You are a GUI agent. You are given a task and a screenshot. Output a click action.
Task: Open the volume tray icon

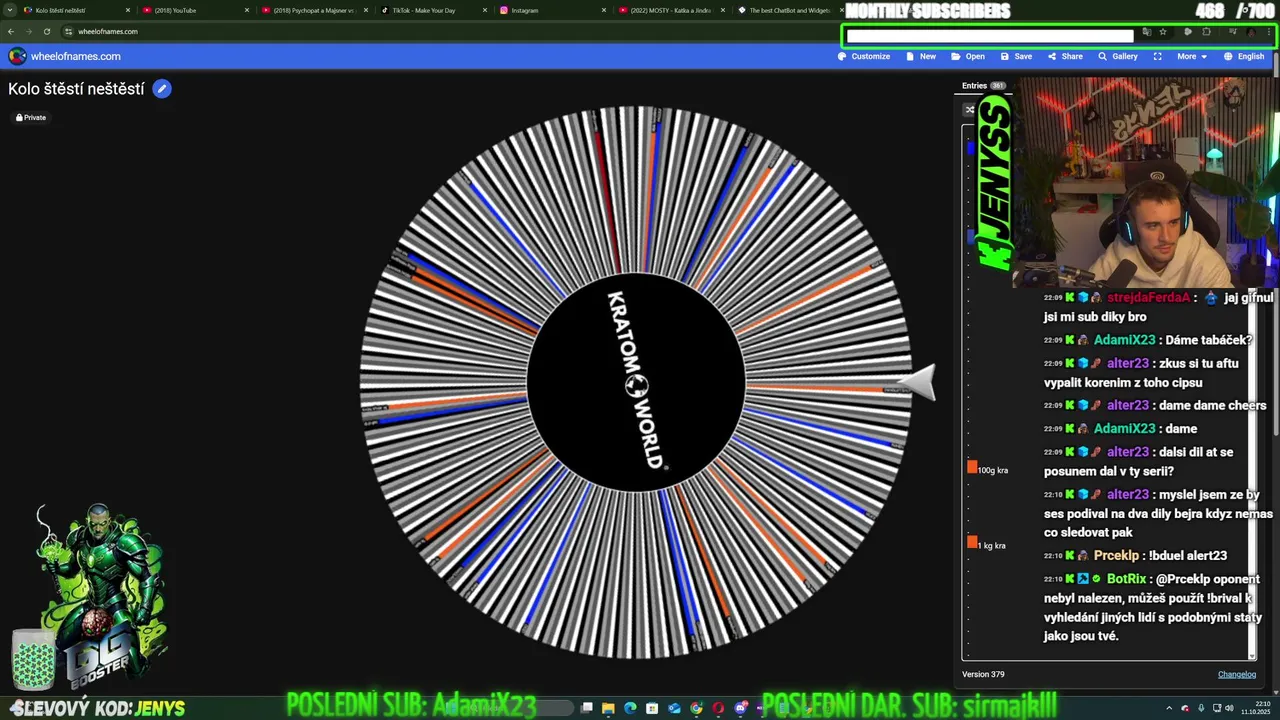point(1229,708)
